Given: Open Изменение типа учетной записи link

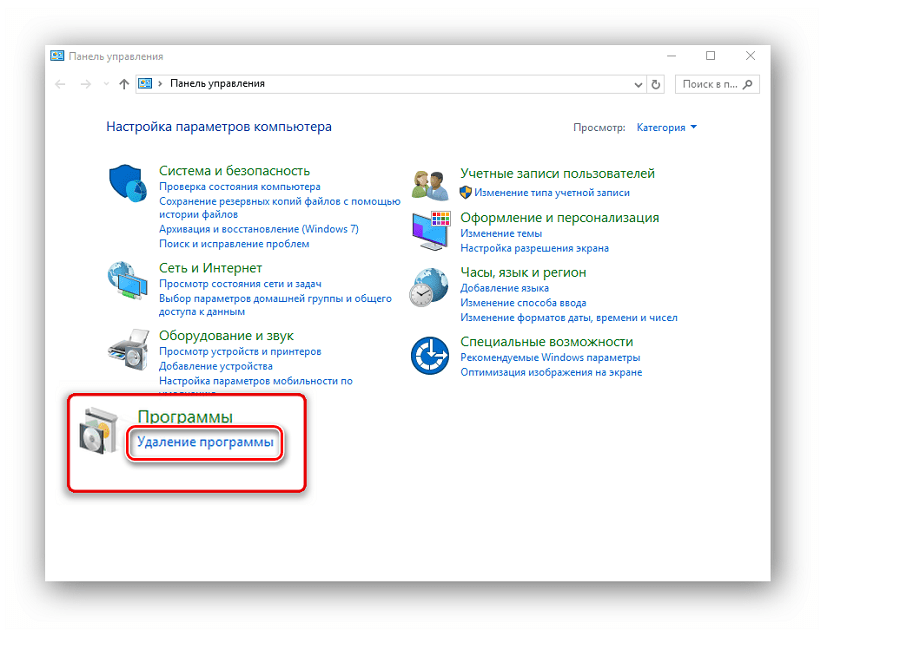Looking at the screenshot, I should pos(552,192).
